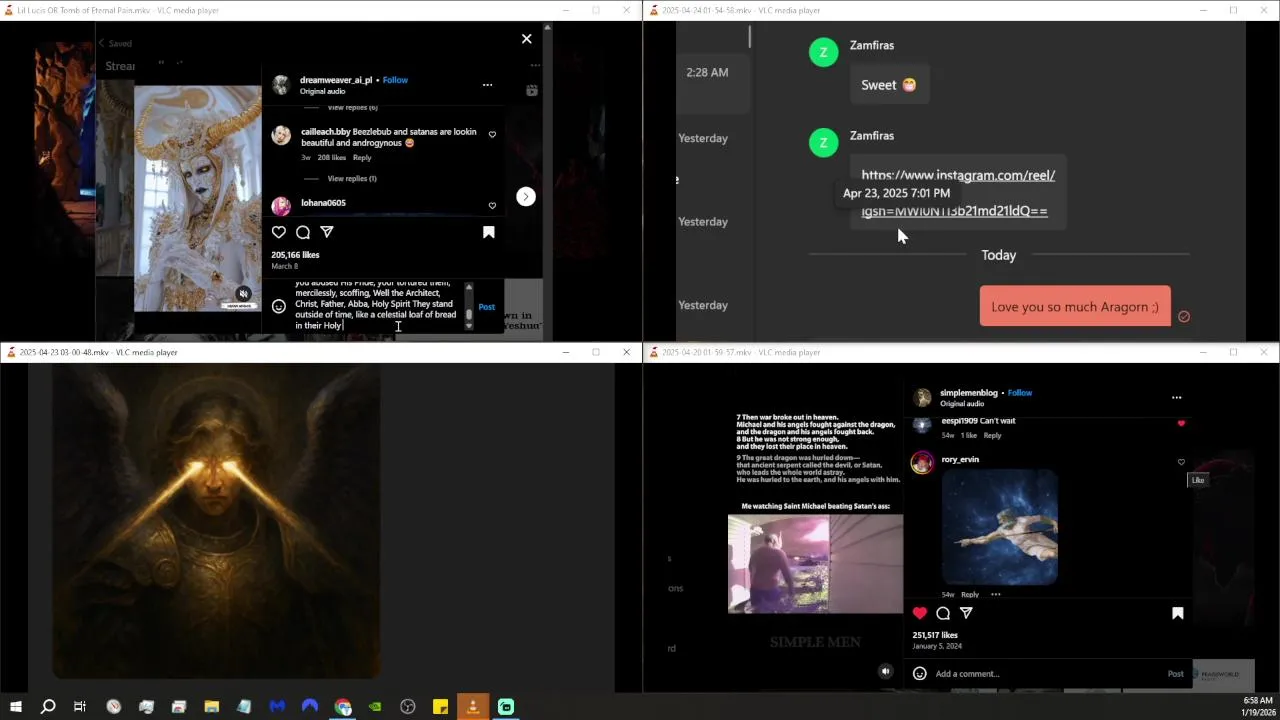Open Google Chrome from taskbar

coord(343,707)
